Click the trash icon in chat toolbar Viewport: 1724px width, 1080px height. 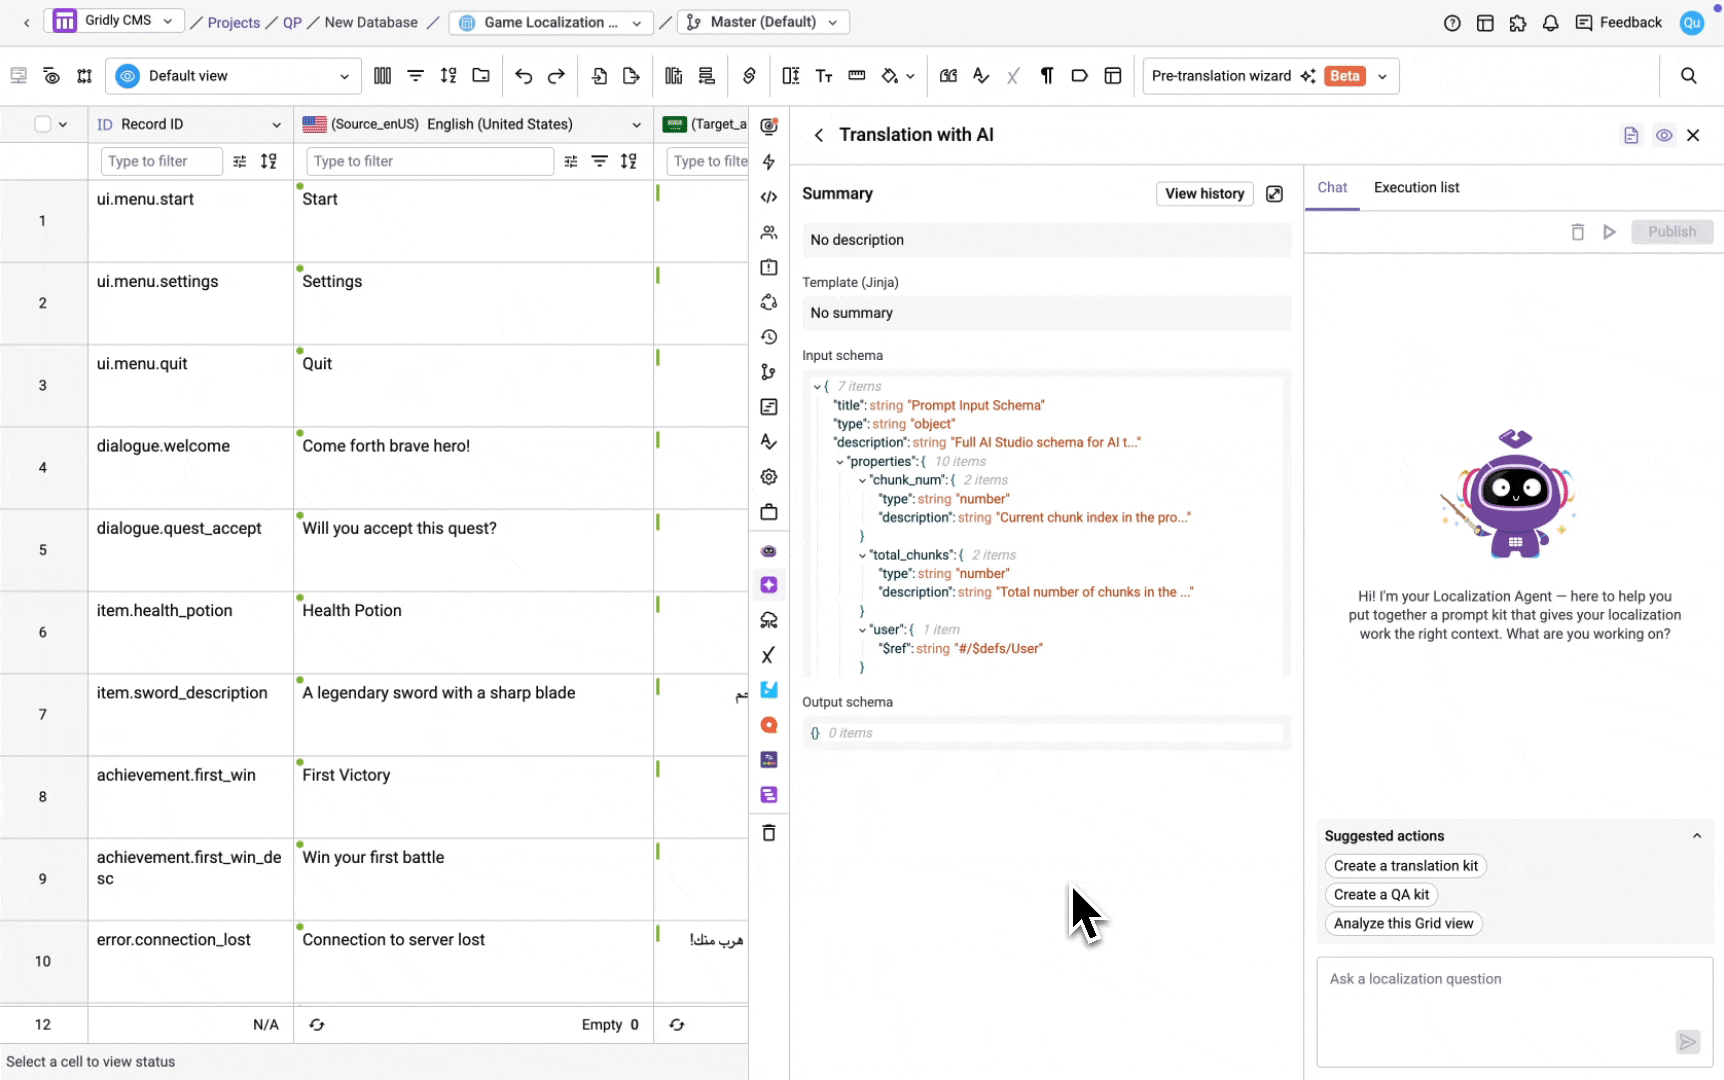pos(1577,232)
